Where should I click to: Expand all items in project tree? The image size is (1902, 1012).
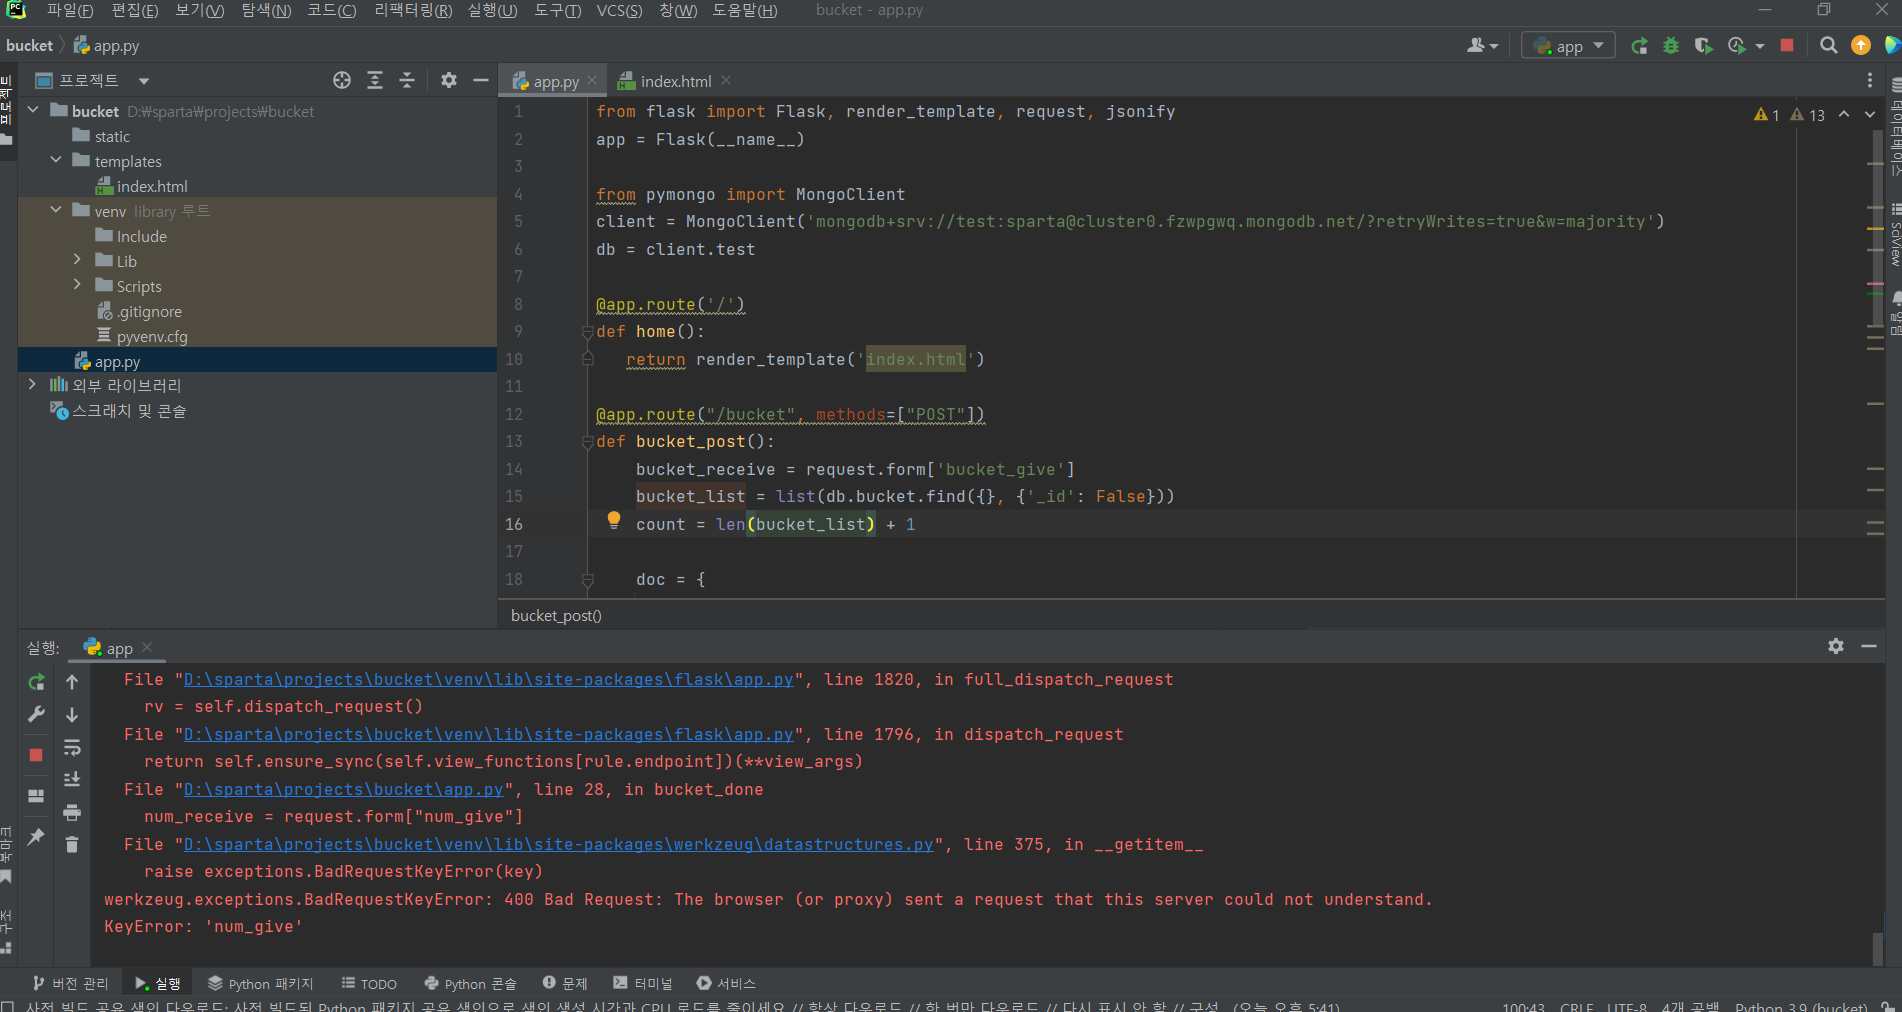pyautogui.click(x=375, y=80)
